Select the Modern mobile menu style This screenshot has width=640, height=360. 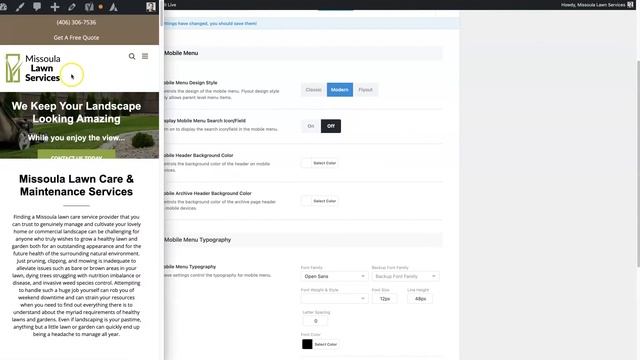click(x=340, y=90)
